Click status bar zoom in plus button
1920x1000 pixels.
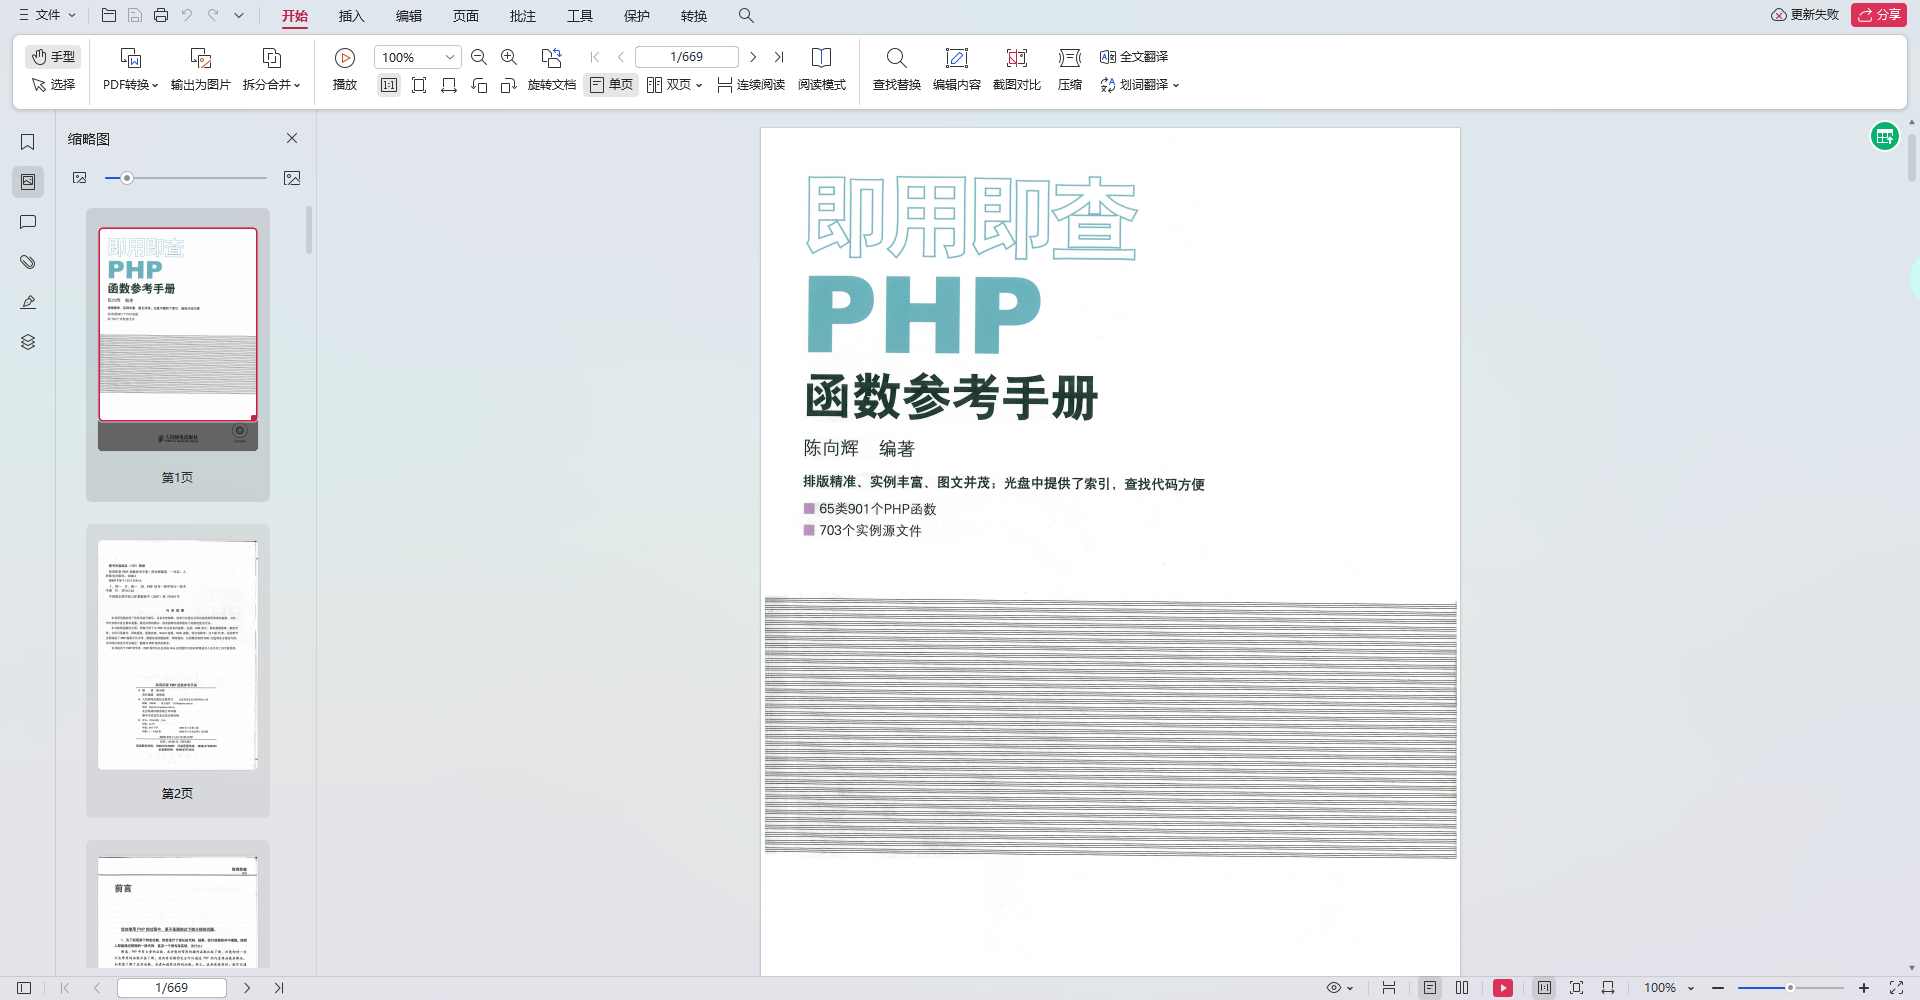click(x=1864, y=988)
